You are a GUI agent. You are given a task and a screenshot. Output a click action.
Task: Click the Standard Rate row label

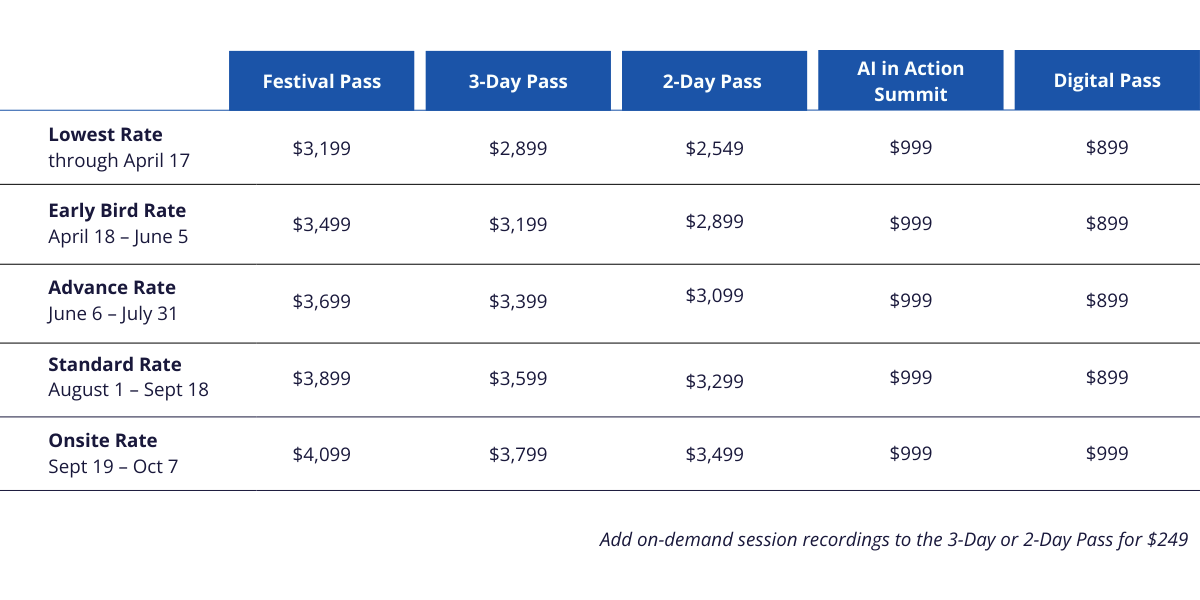(x=115, y=365)
